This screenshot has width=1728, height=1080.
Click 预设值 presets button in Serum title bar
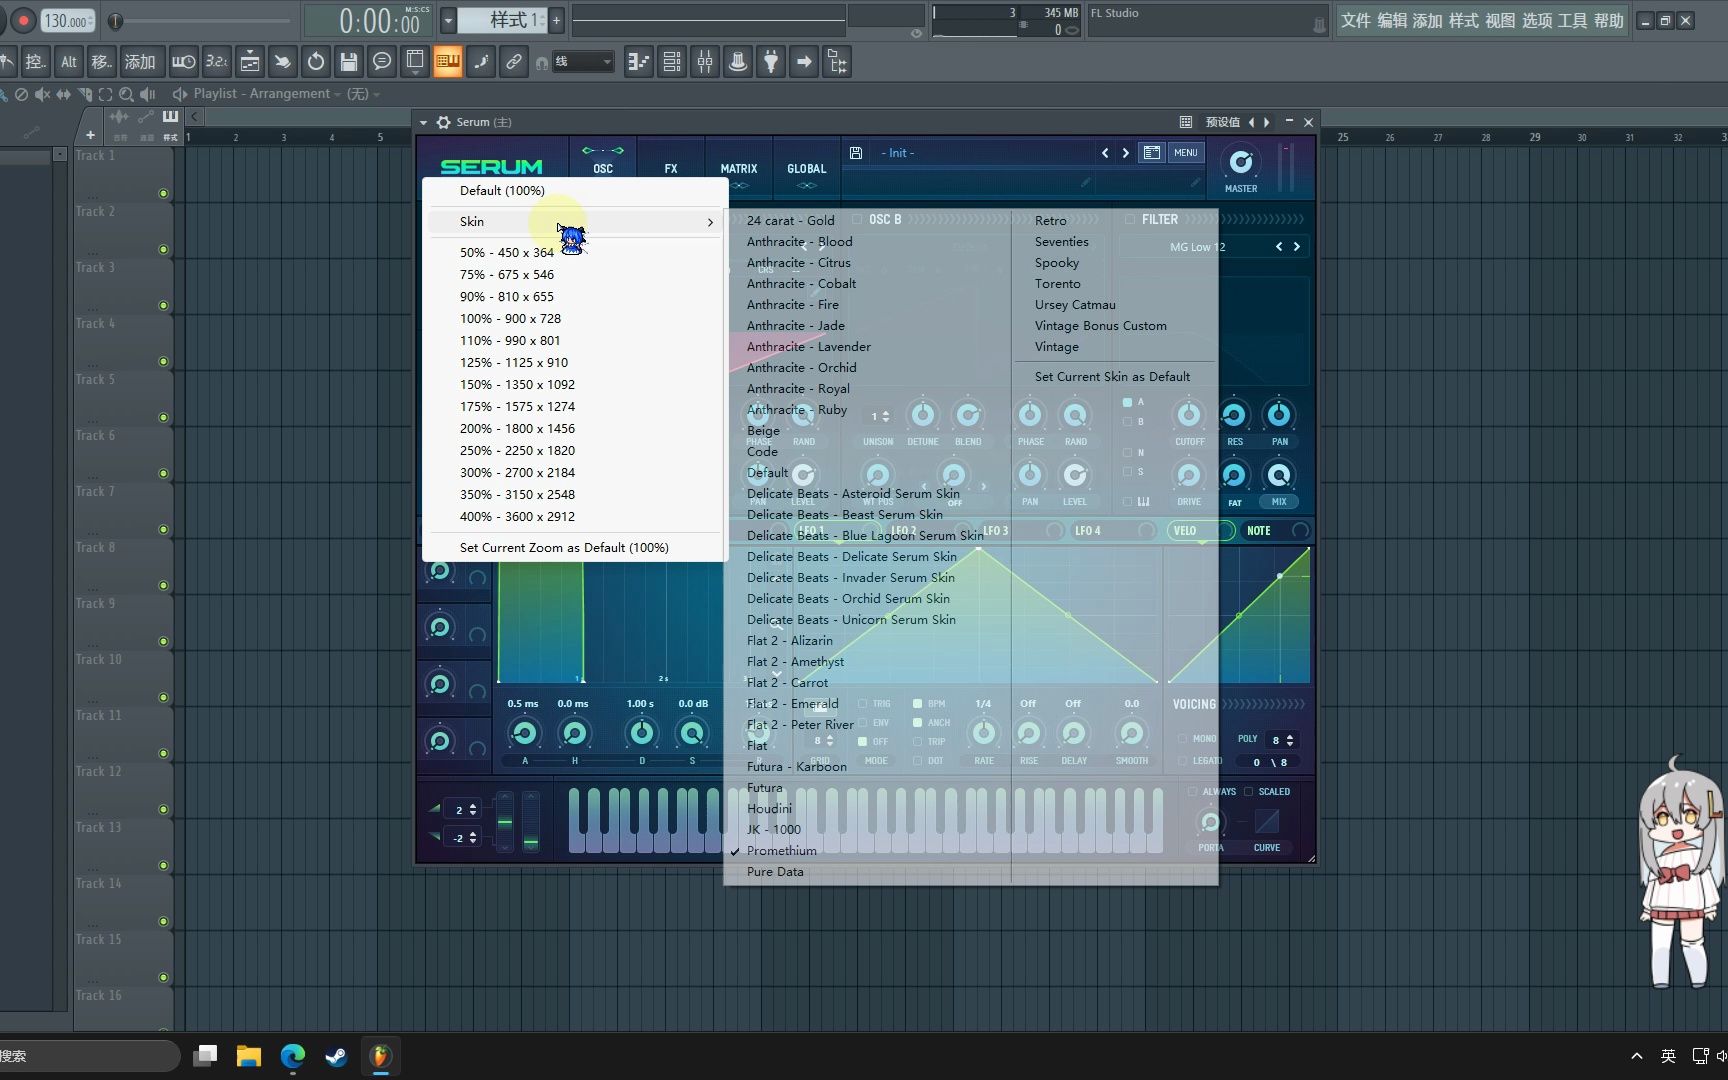[1222, 122]
